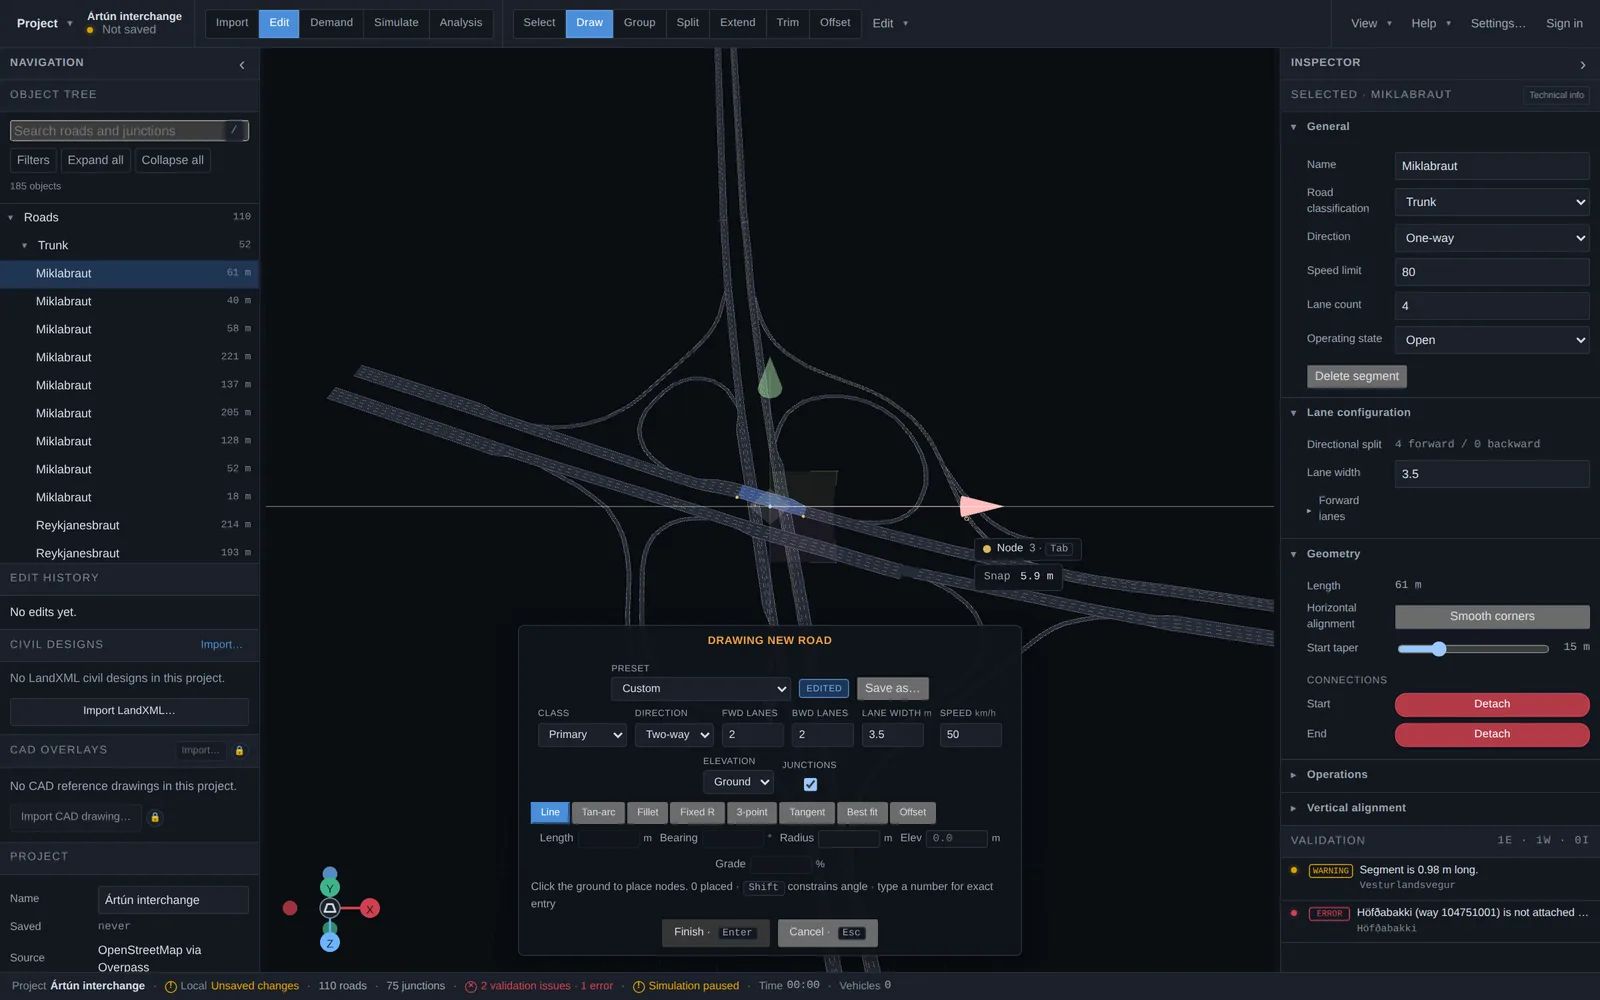
Task: Select the Offset drawing mode in dialog
Action: (x=913, y=813)
